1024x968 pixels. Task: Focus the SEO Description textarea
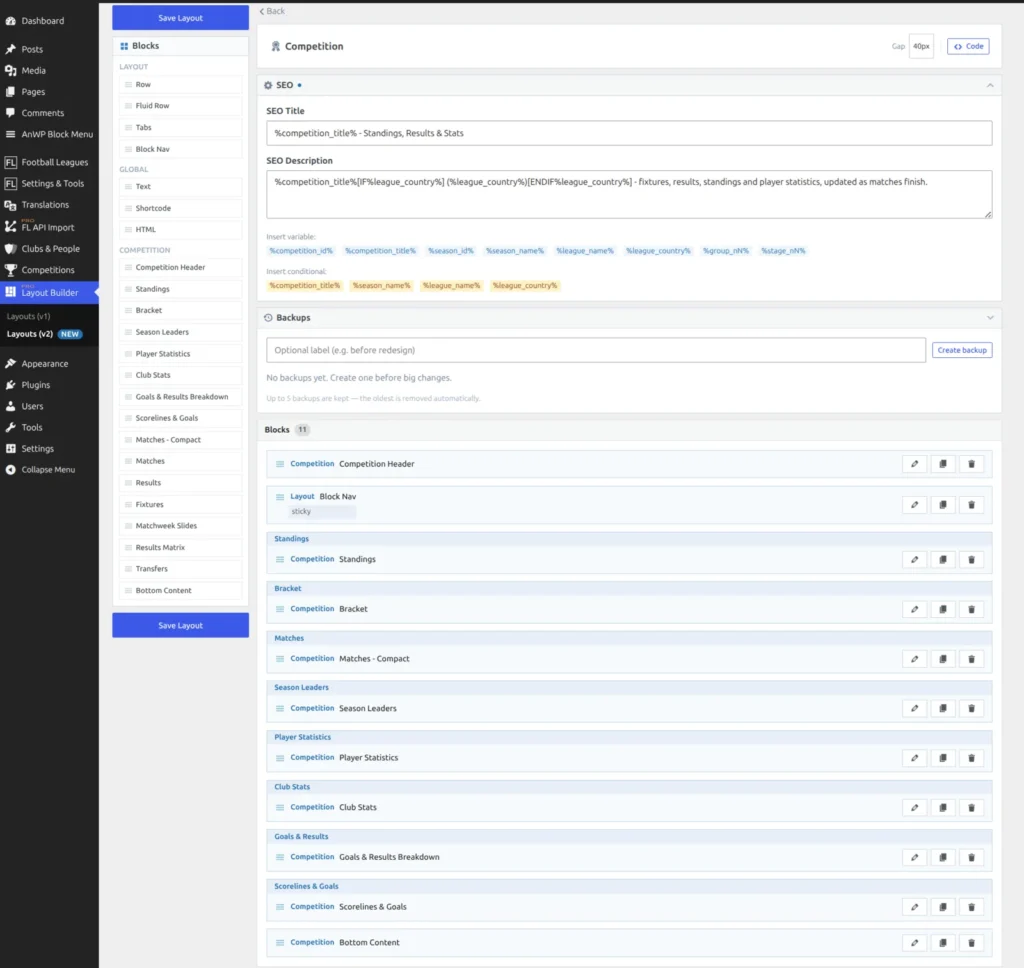pos(629,195)
